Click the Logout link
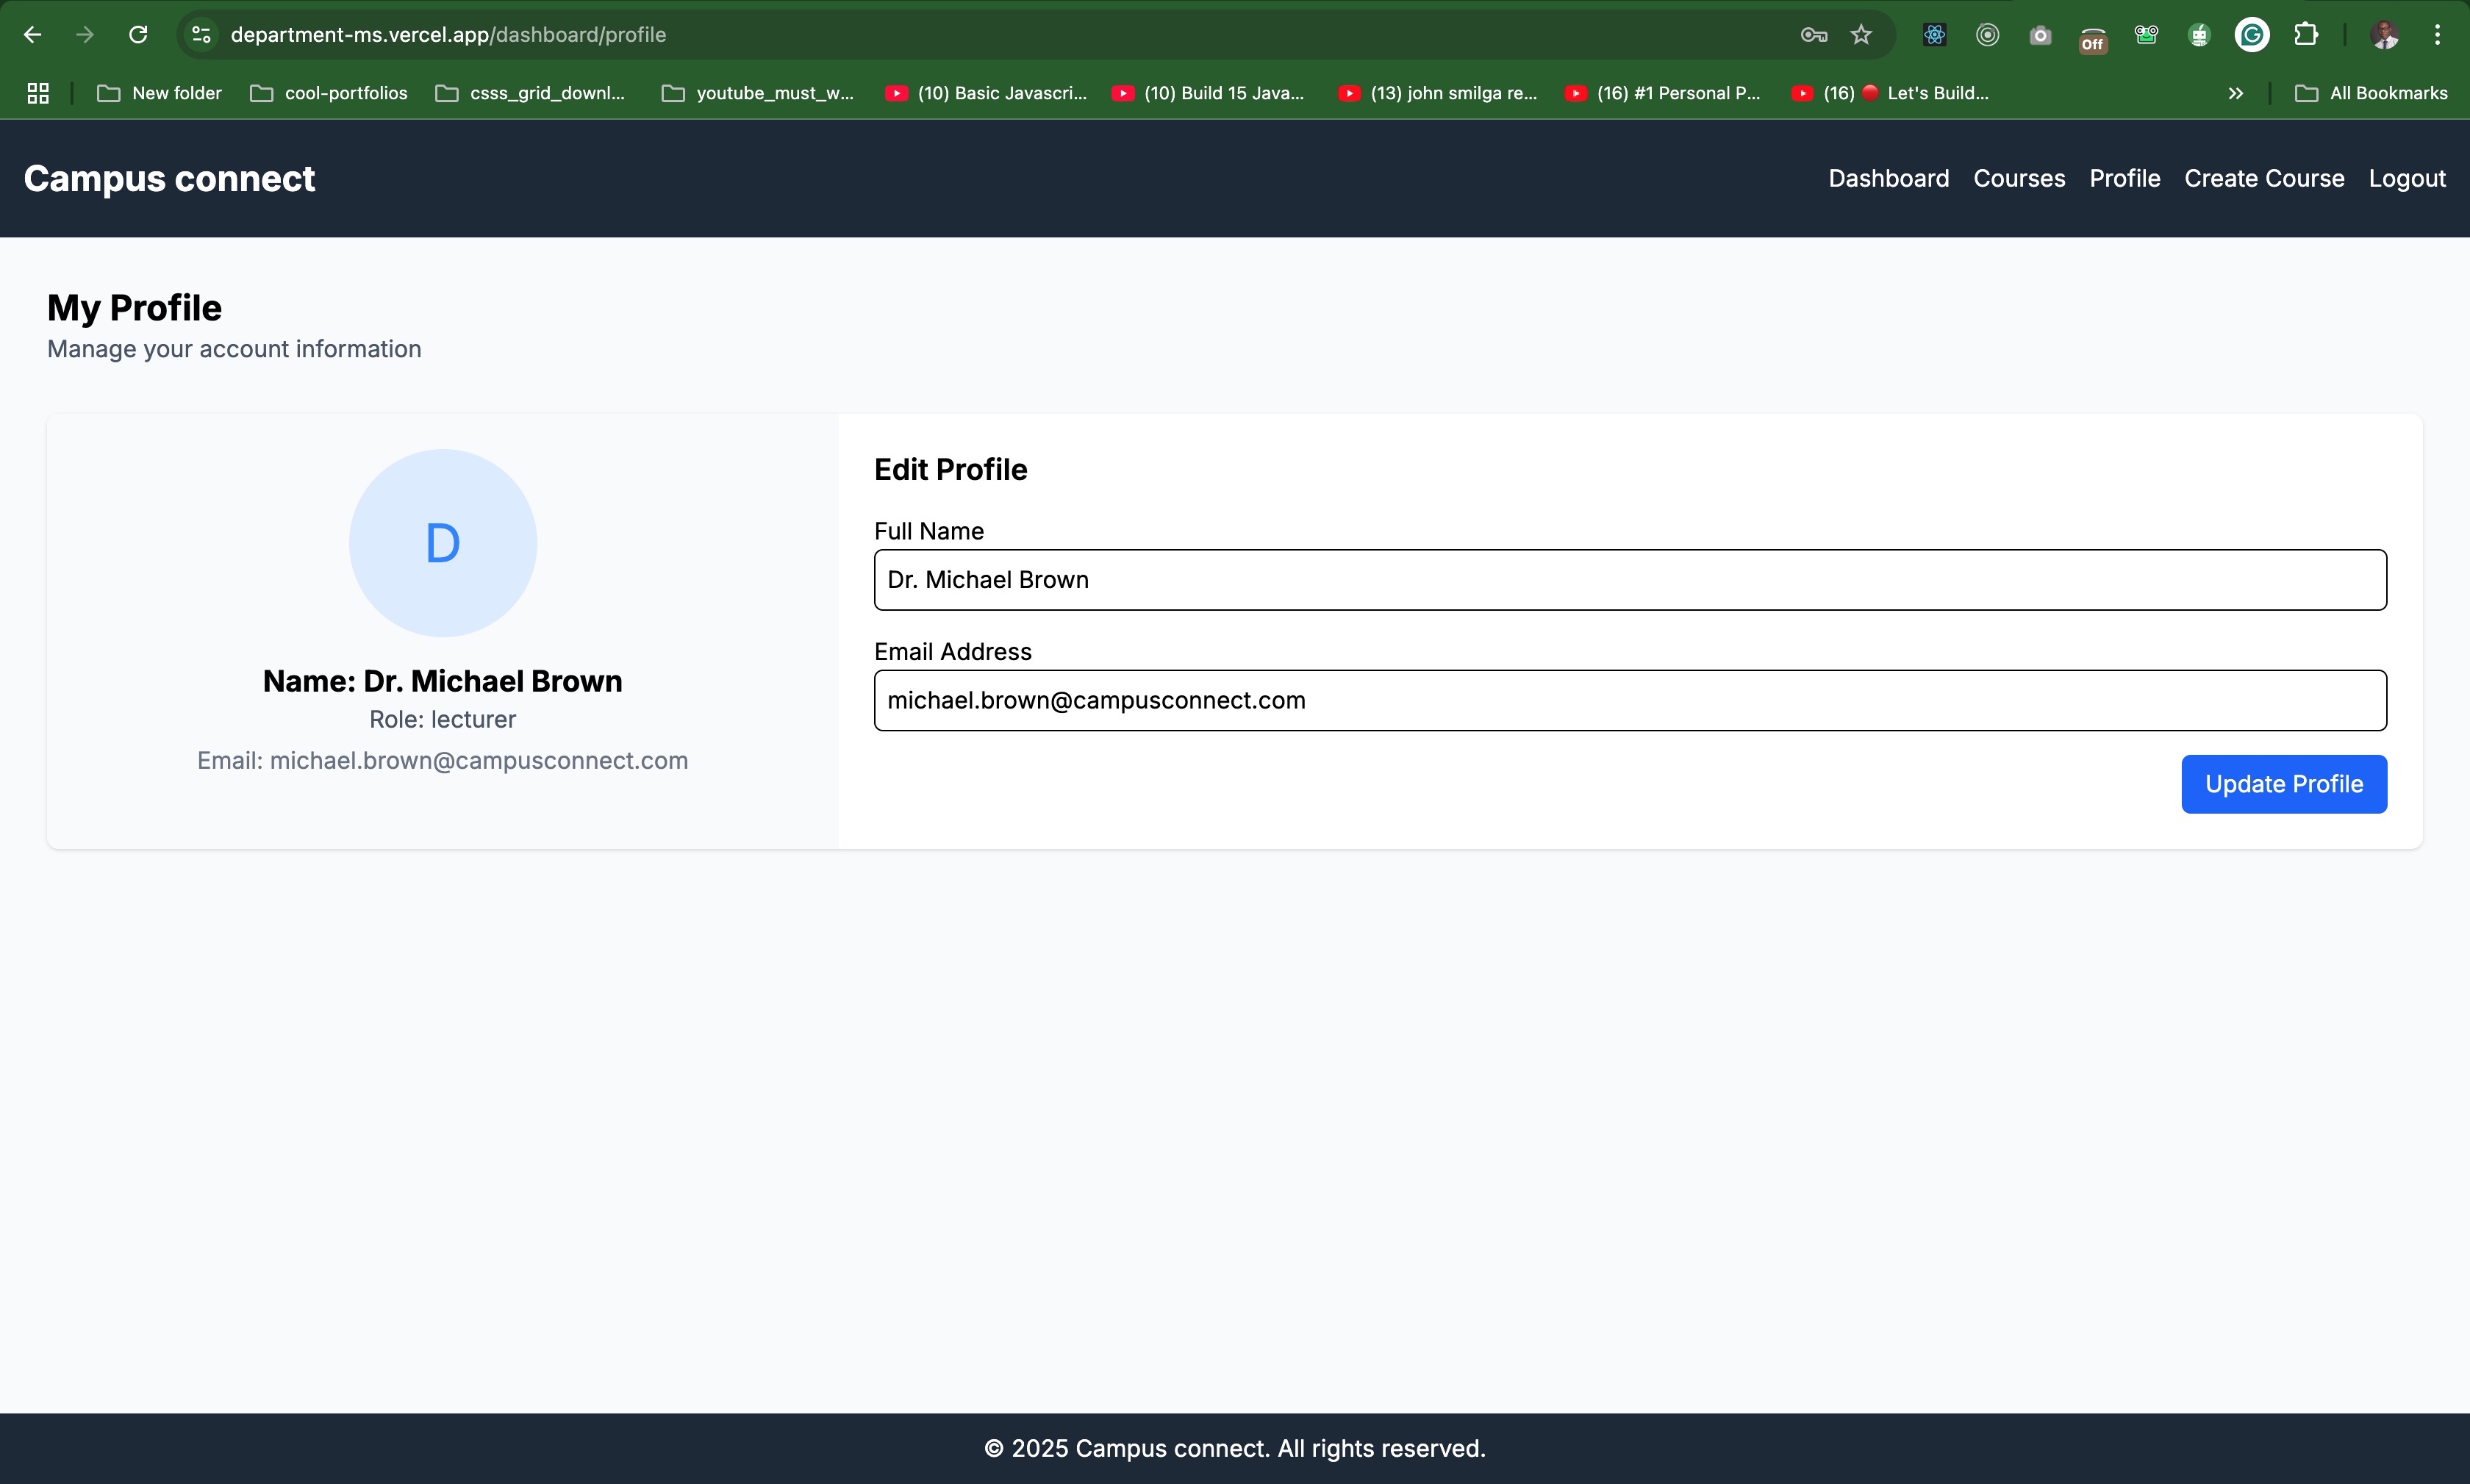The width and height of the screenshot is (2470, 1484). pos(2406,178)
